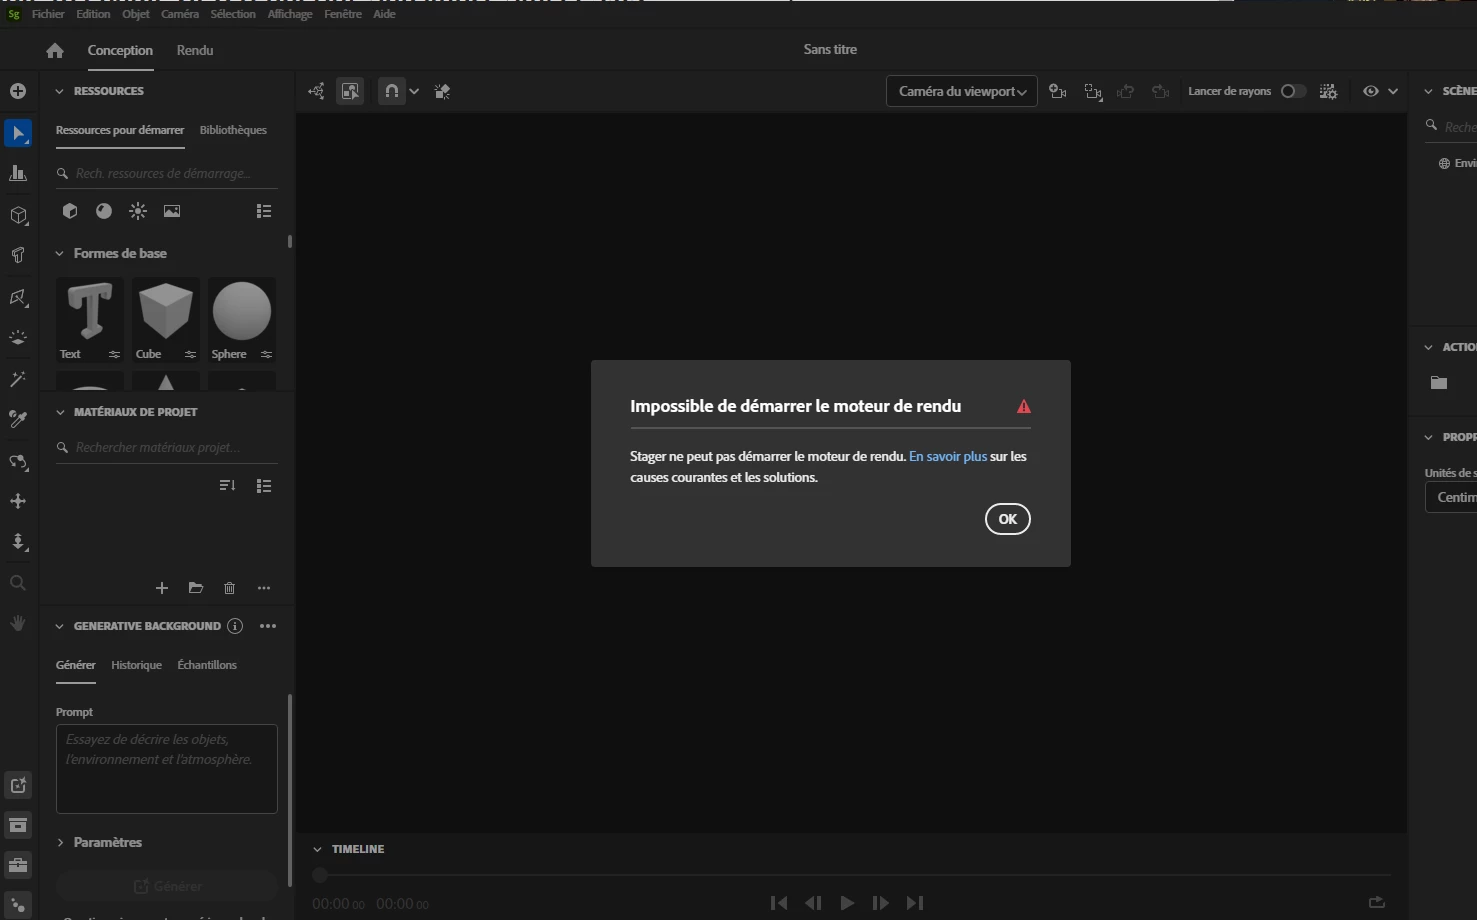Toggle Lancer de rayons switch
Screen dimensions: 1477x920
[x=1293, y=91]
